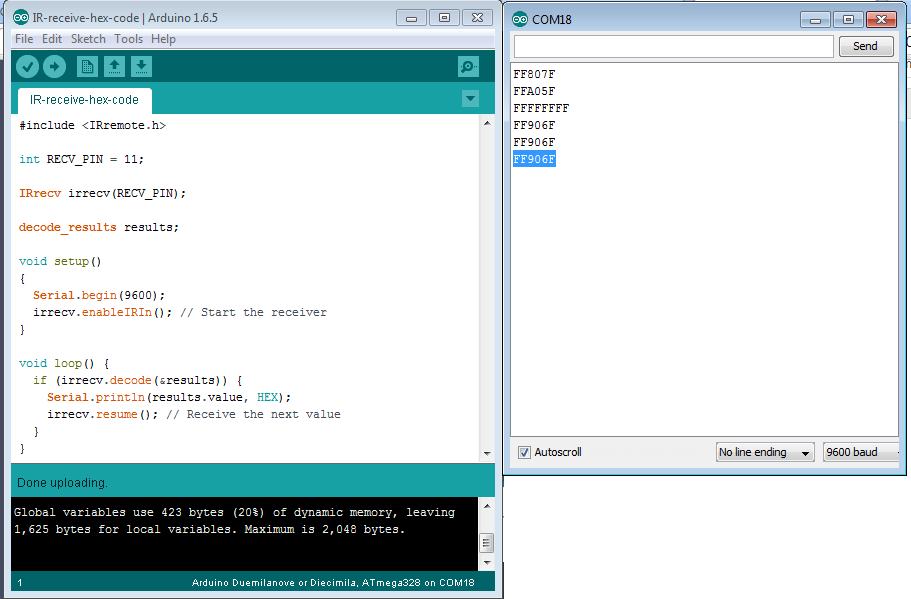This screenshot has height=599, width=911.
Task: Click the int RECV_PIN = 11 line
Action: (x=81, y=159)
